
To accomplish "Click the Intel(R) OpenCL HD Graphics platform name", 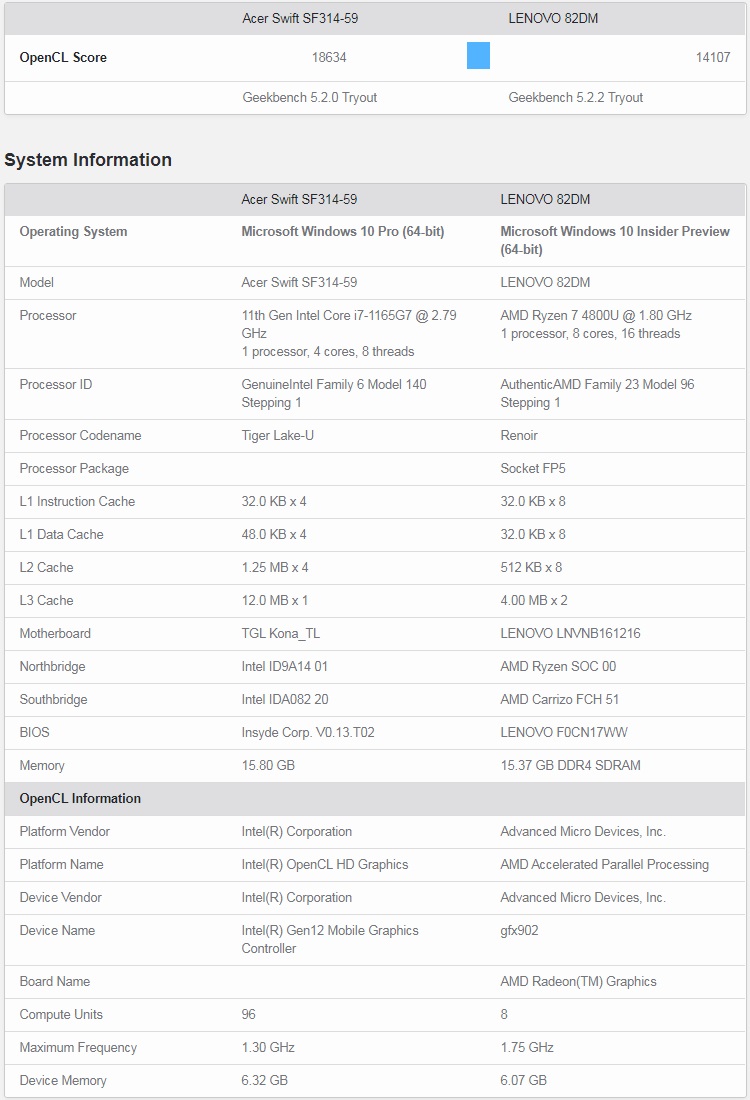I will click(x=325, y=865).
